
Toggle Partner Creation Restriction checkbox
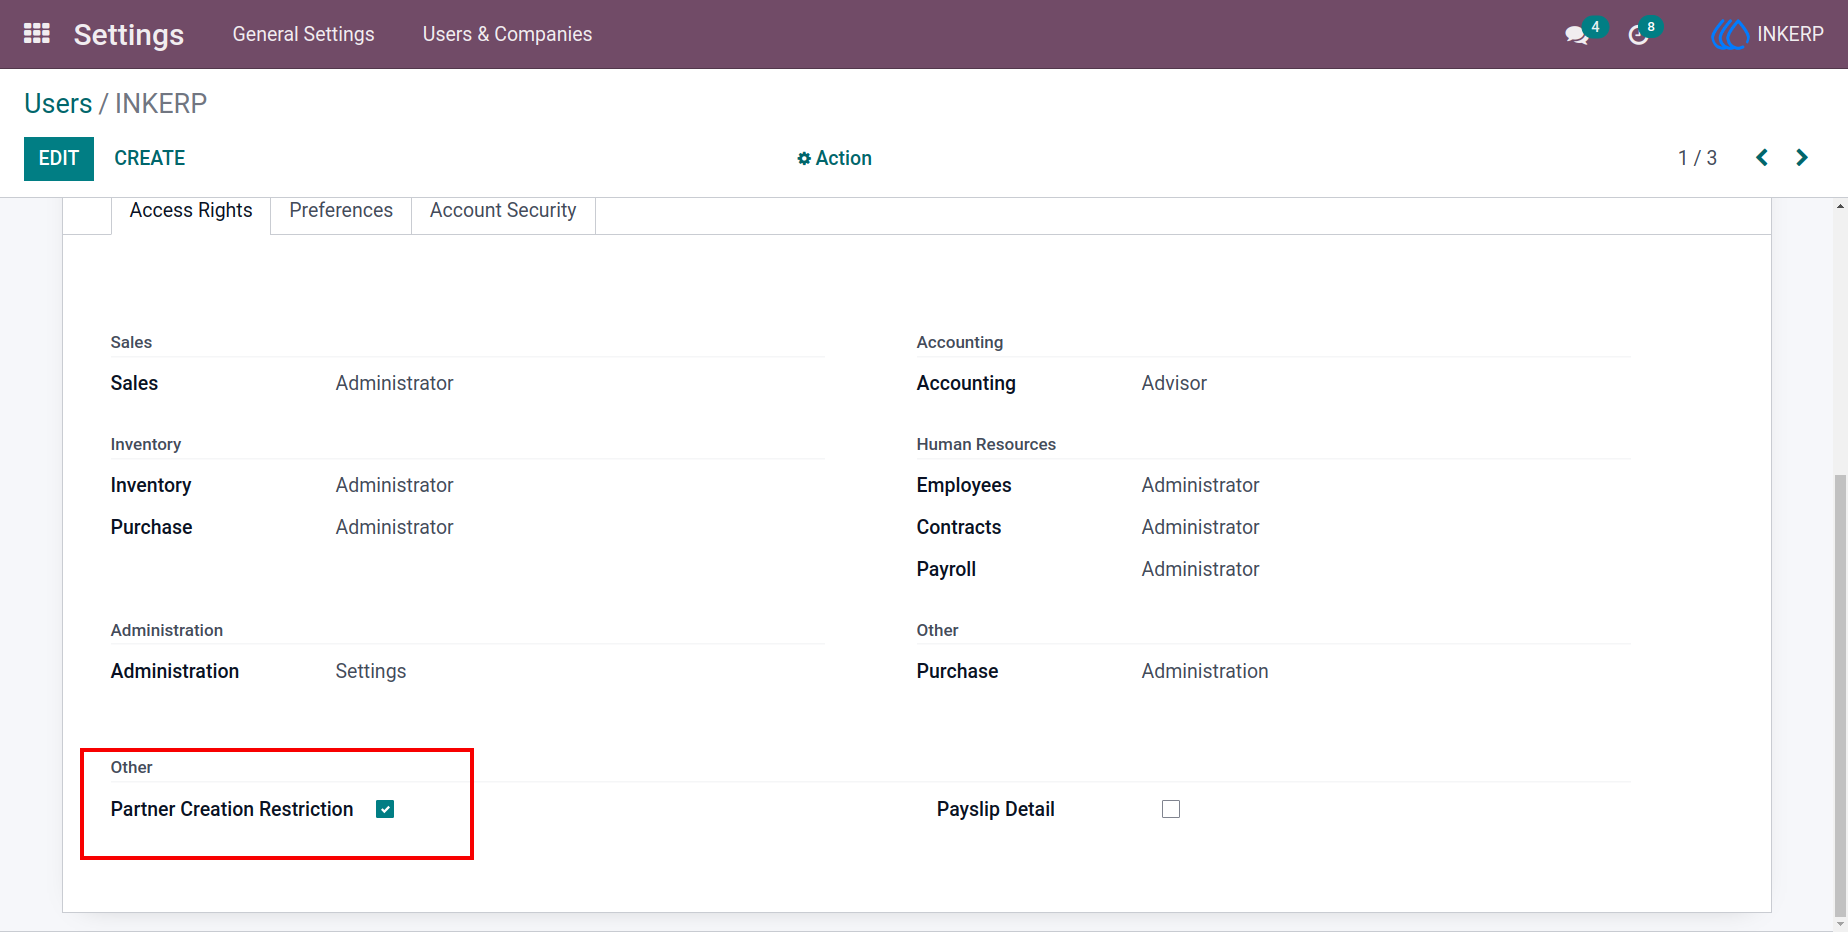pos(385,809)
